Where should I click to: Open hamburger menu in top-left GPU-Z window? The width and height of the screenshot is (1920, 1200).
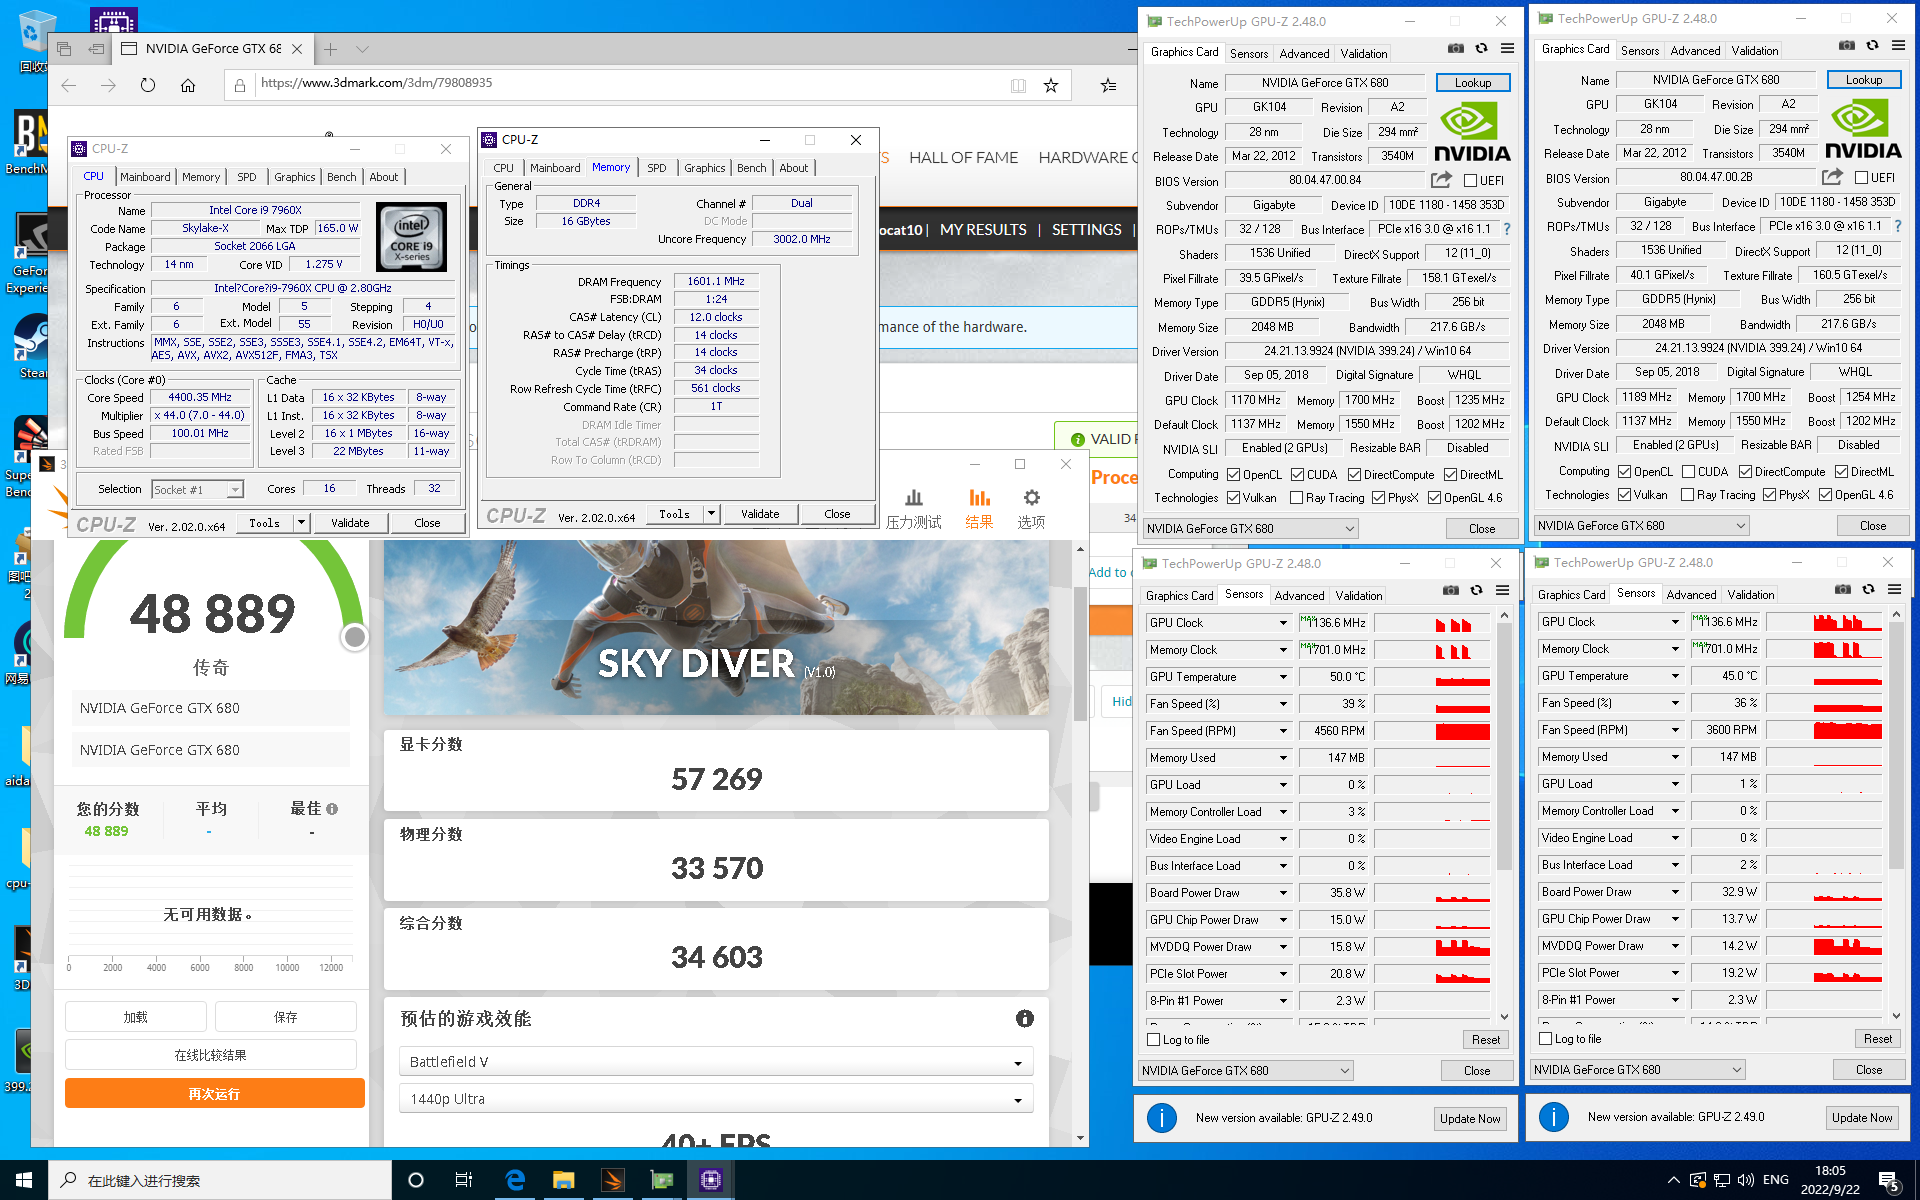tap(1507, 48)
